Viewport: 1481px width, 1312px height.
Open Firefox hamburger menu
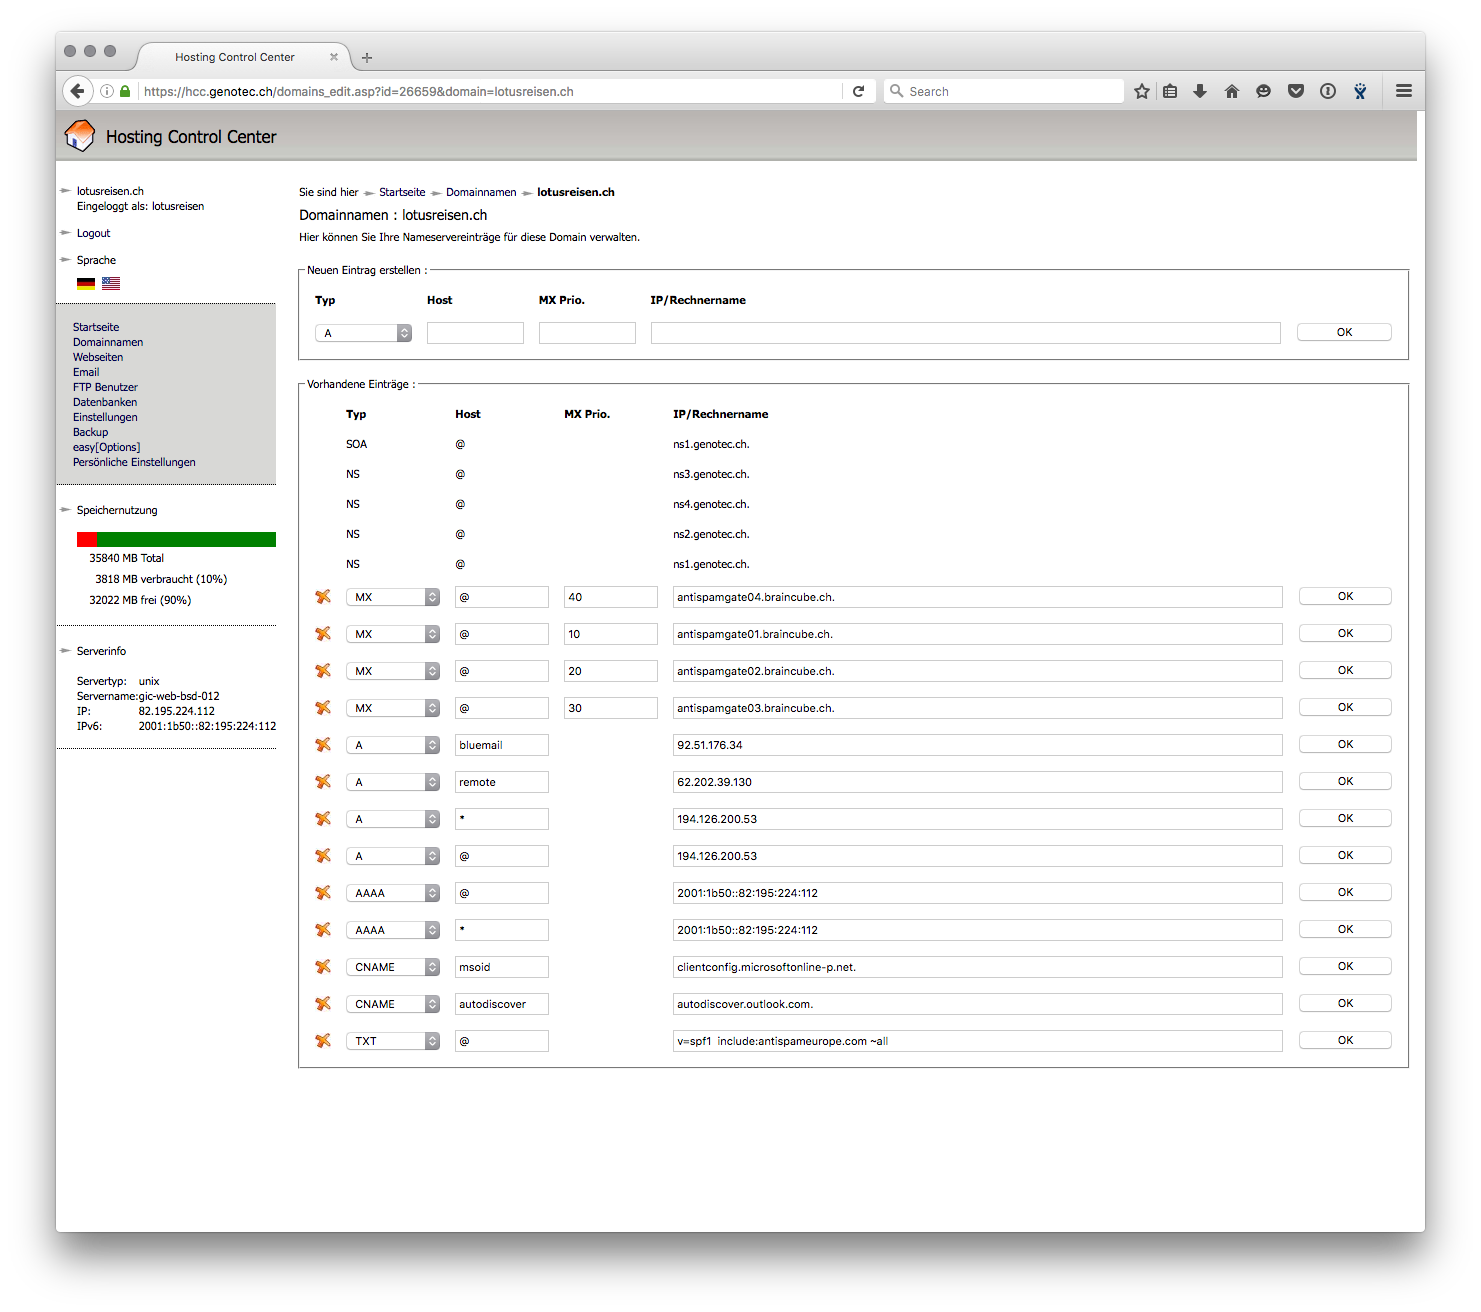(x=1404, y=91)
